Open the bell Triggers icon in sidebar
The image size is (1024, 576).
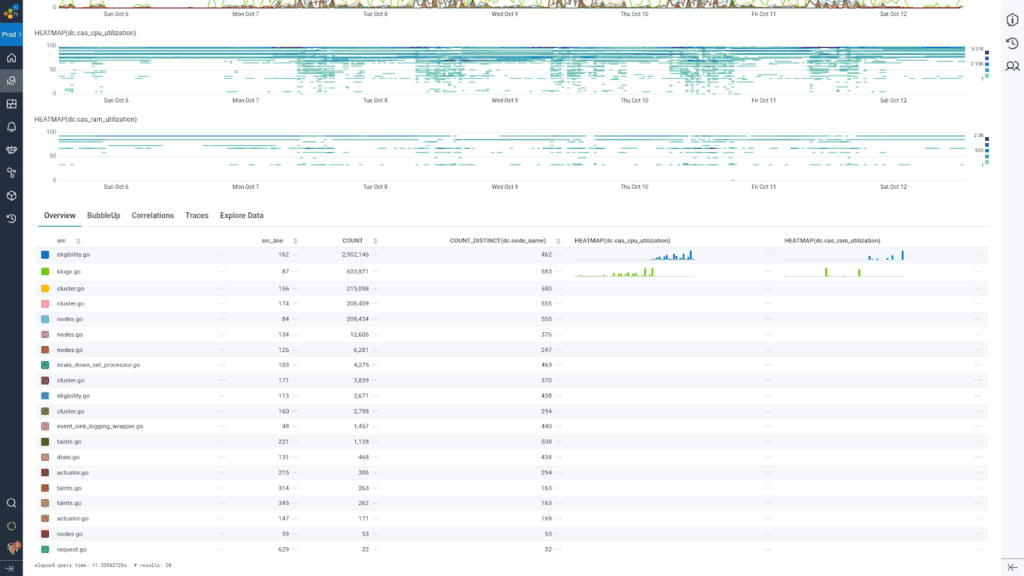11,127
